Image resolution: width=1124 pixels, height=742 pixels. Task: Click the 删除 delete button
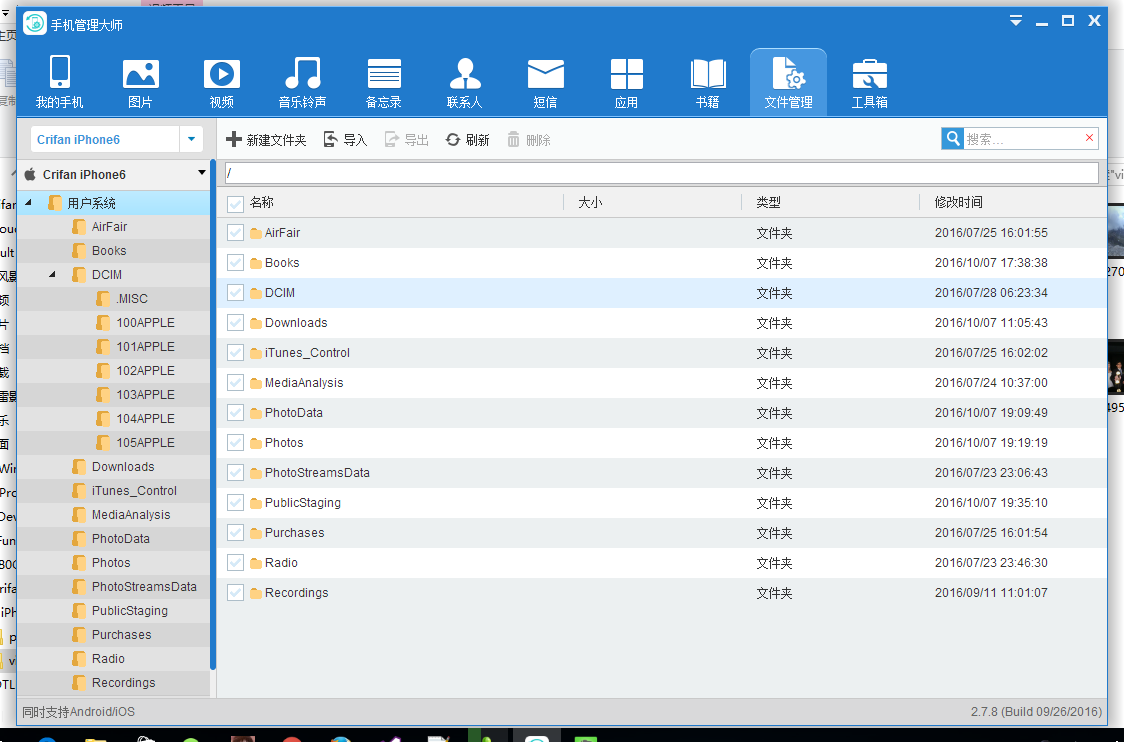point(529,140)
